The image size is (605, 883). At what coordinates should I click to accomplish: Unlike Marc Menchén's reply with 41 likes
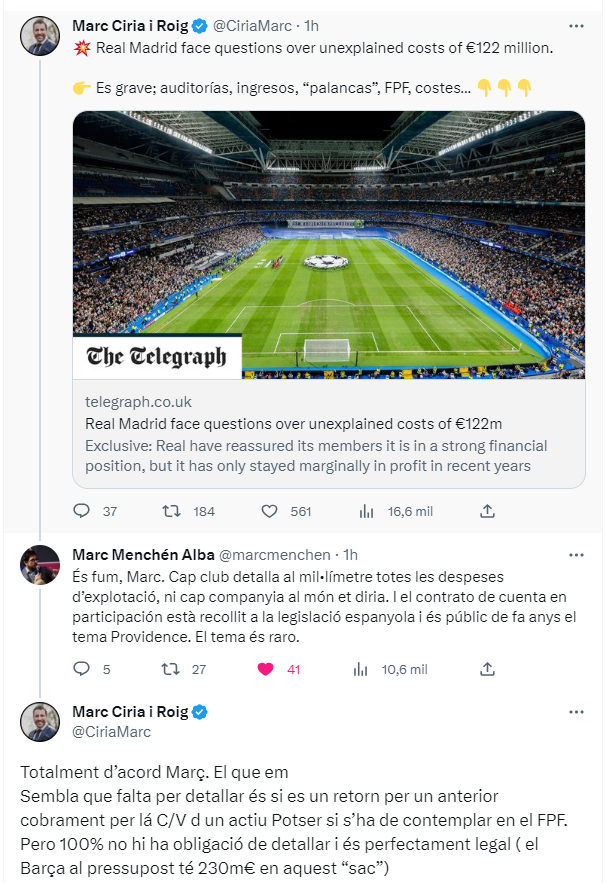(266, 669)
